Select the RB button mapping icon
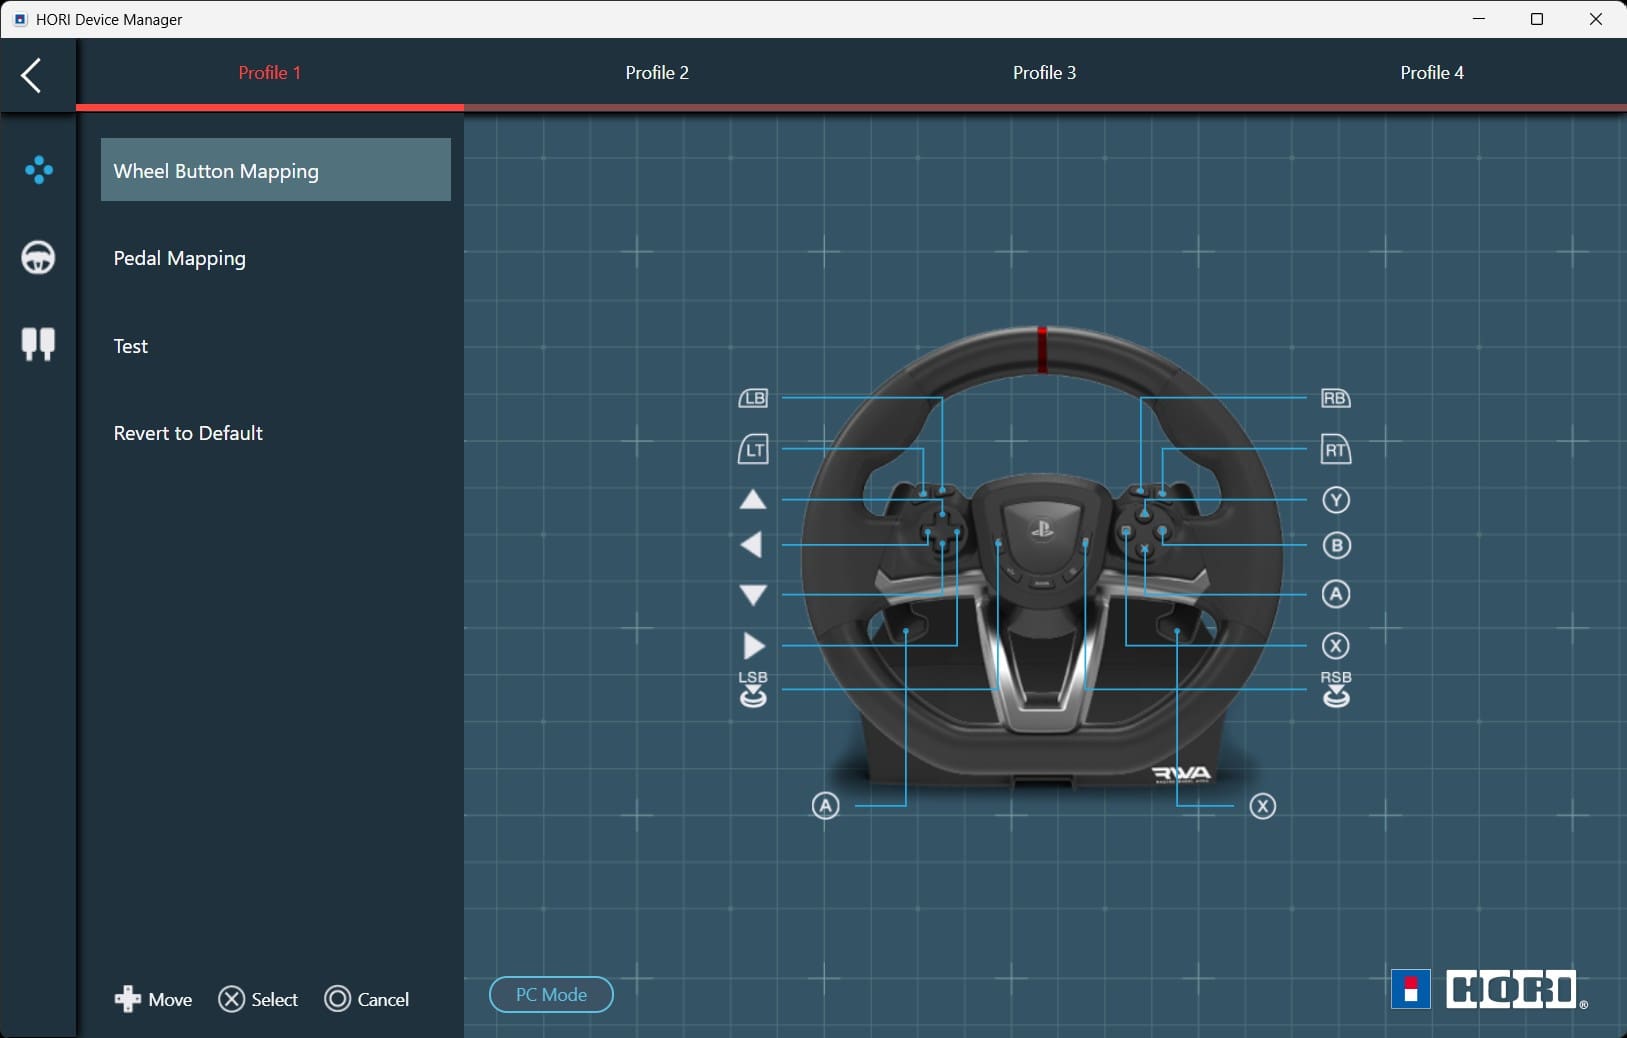Screen dimensions: 1627x1038 pyautogui.click(x=1335, y=399)
